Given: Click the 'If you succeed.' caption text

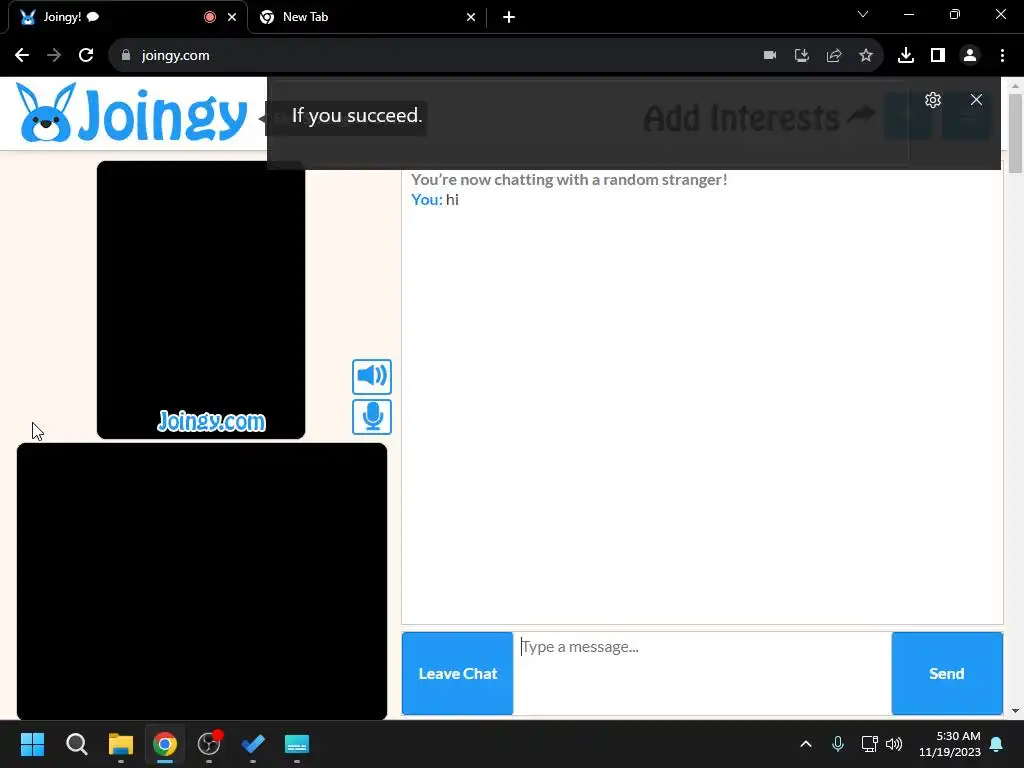Looking at the screenshot, I should coord(357,116).
